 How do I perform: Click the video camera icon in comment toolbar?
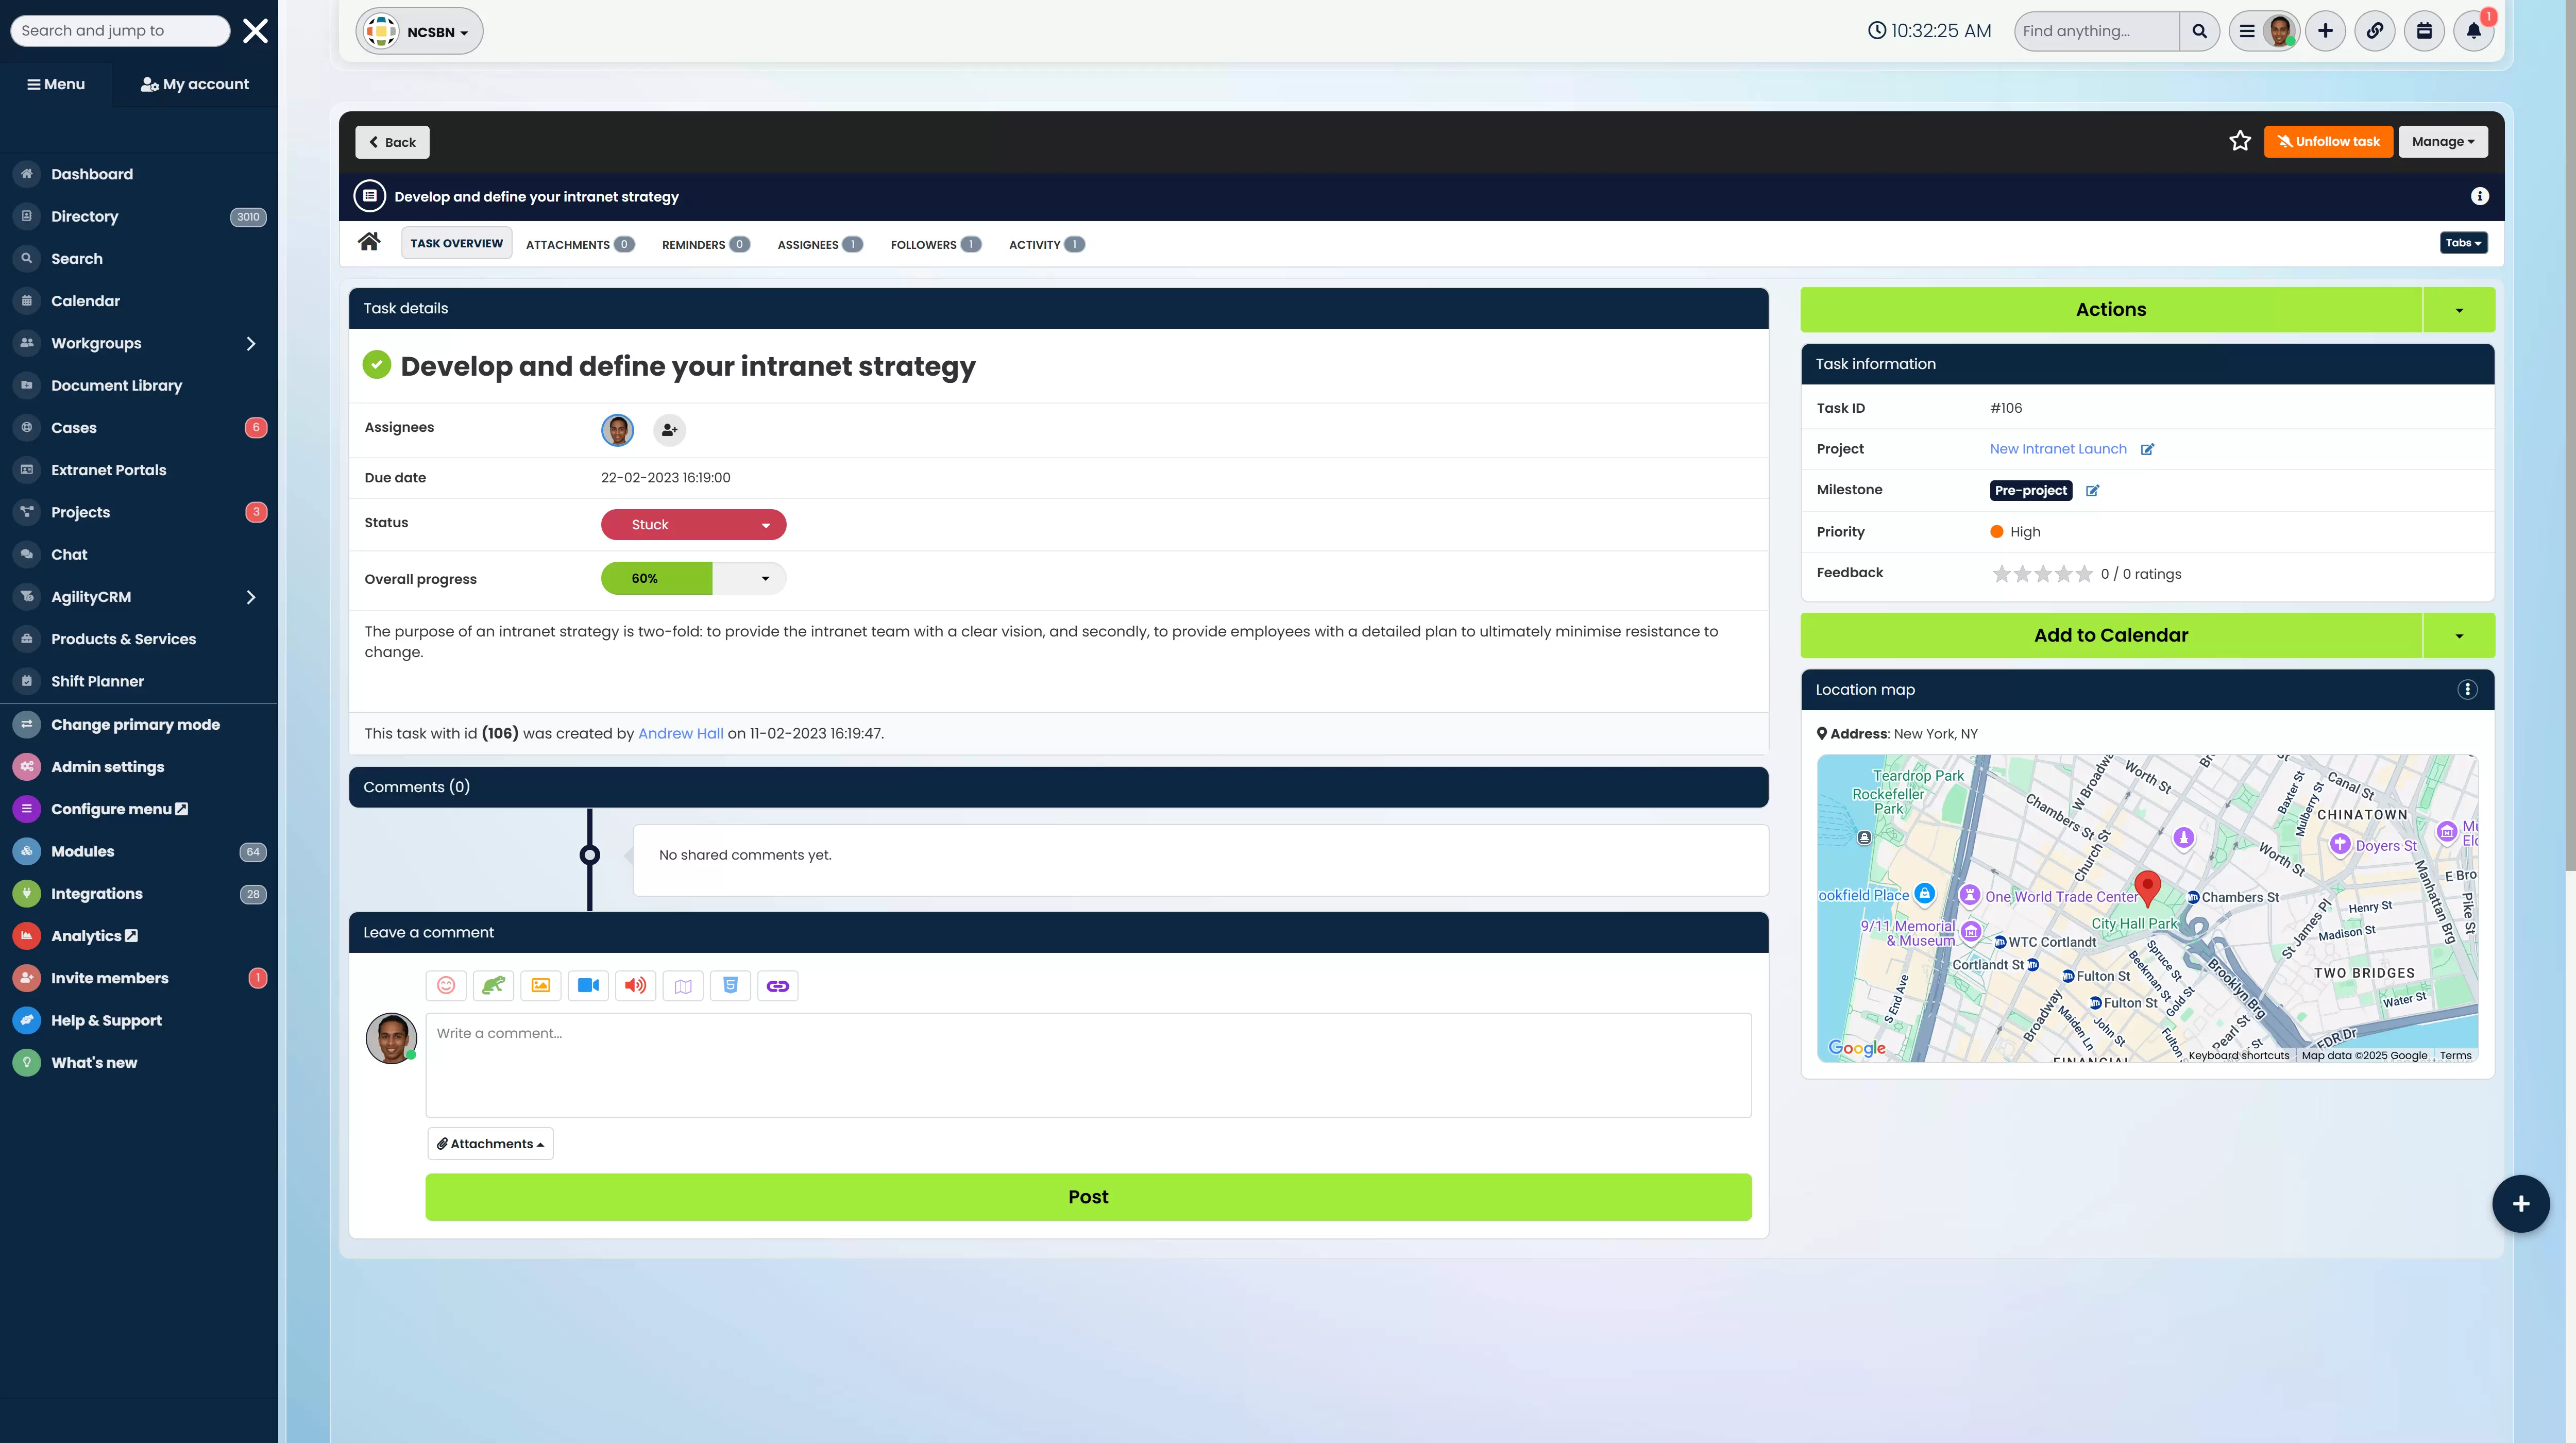pos(588,985)
